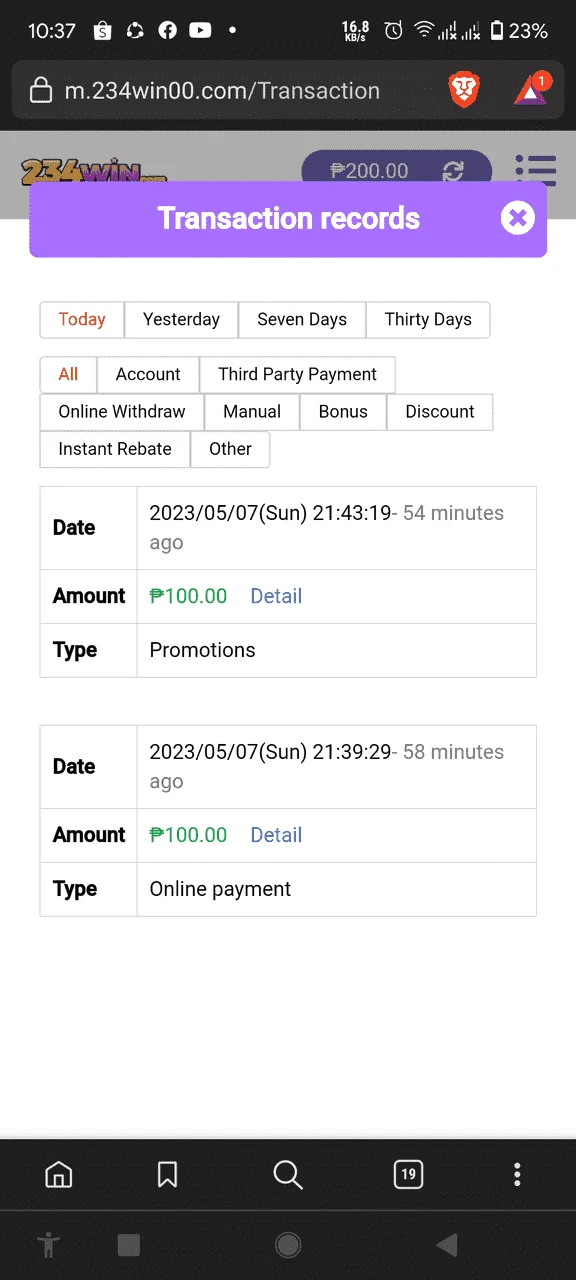
Task: Tap the battery 23% indicator
Action: (518, 31)
